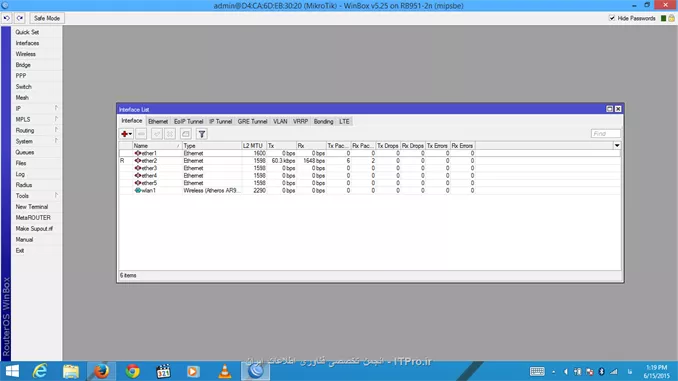Screen dimensions: 678x381
Task: Switch to the LTE tab
Action: coord(344,122)
